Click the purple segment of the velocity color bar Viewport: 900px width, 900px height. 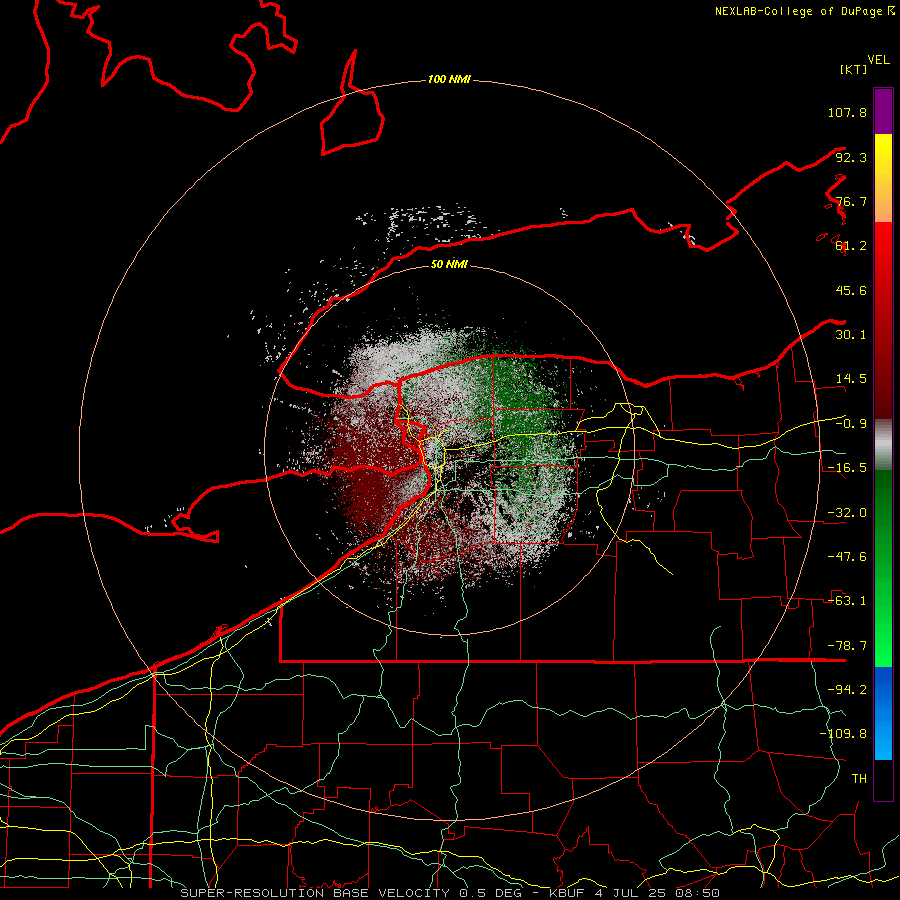click(x=883, y=111)
